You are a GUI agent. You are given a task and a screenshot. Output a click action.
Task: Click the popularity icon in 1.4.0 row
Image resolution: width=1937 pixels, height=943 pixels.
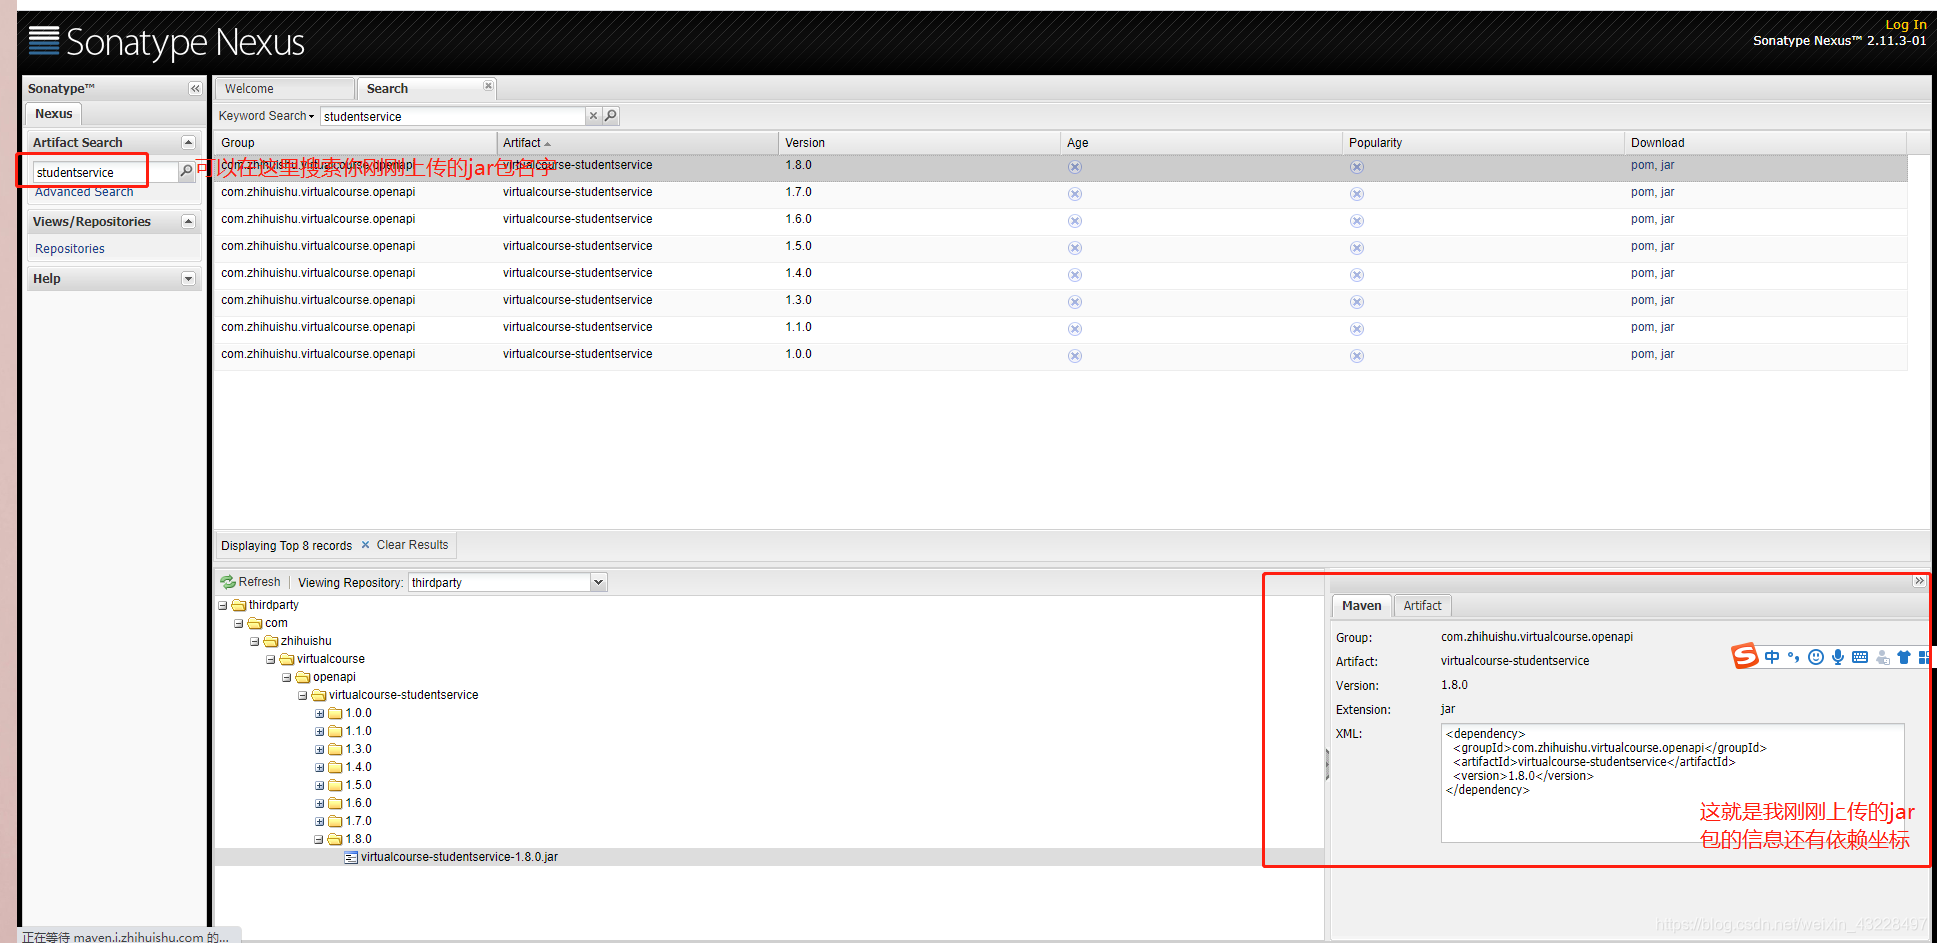coord(1357,275)
